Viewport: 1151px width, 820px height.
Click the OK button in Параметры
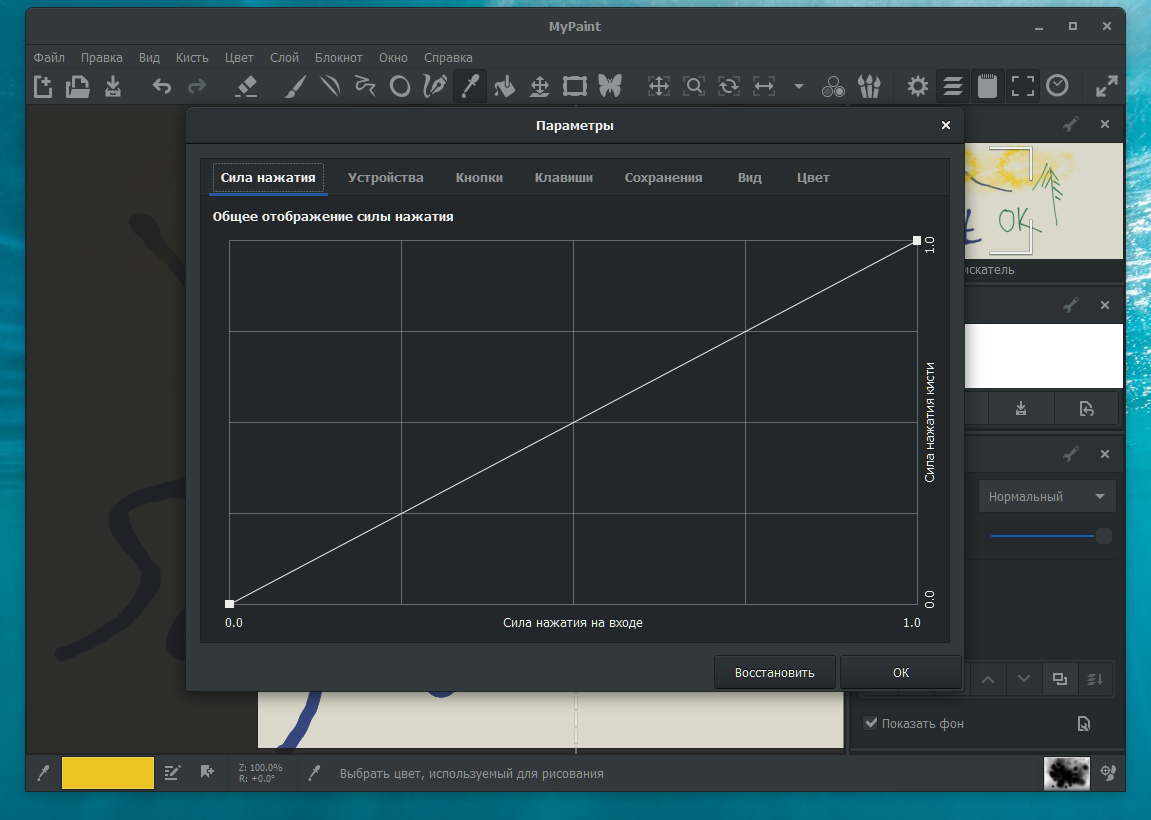click(x=901, y=672)
